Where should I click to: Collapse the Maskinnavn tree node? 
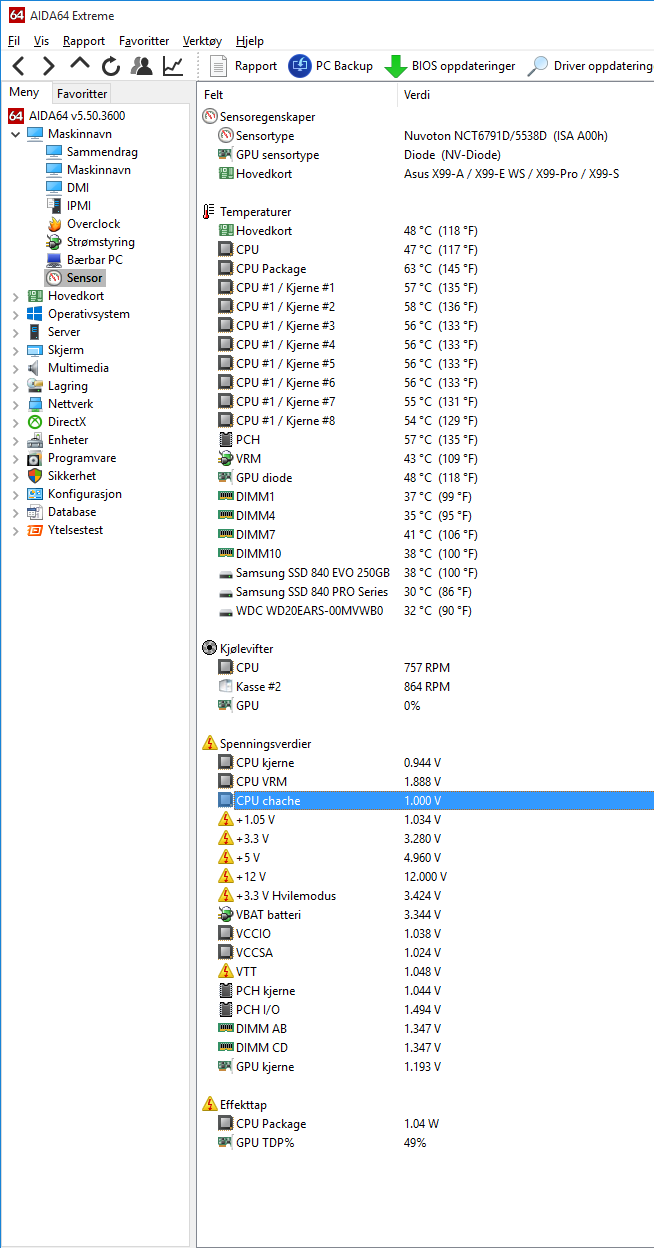tap(15, 134)
